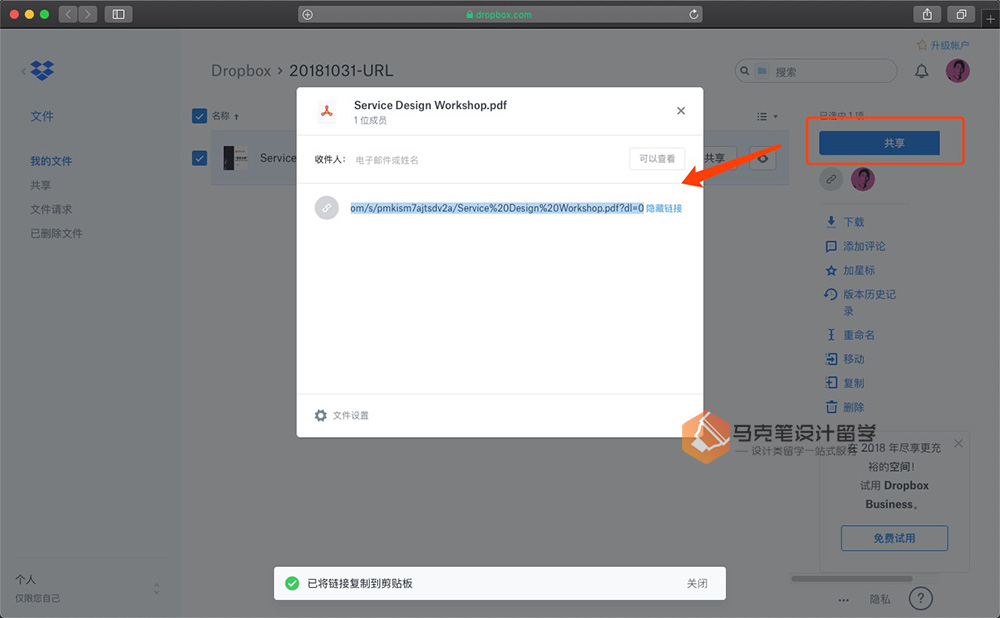Click the blue 共享 button in right panel
This screenshot has height=618, width=1000.
879,143
